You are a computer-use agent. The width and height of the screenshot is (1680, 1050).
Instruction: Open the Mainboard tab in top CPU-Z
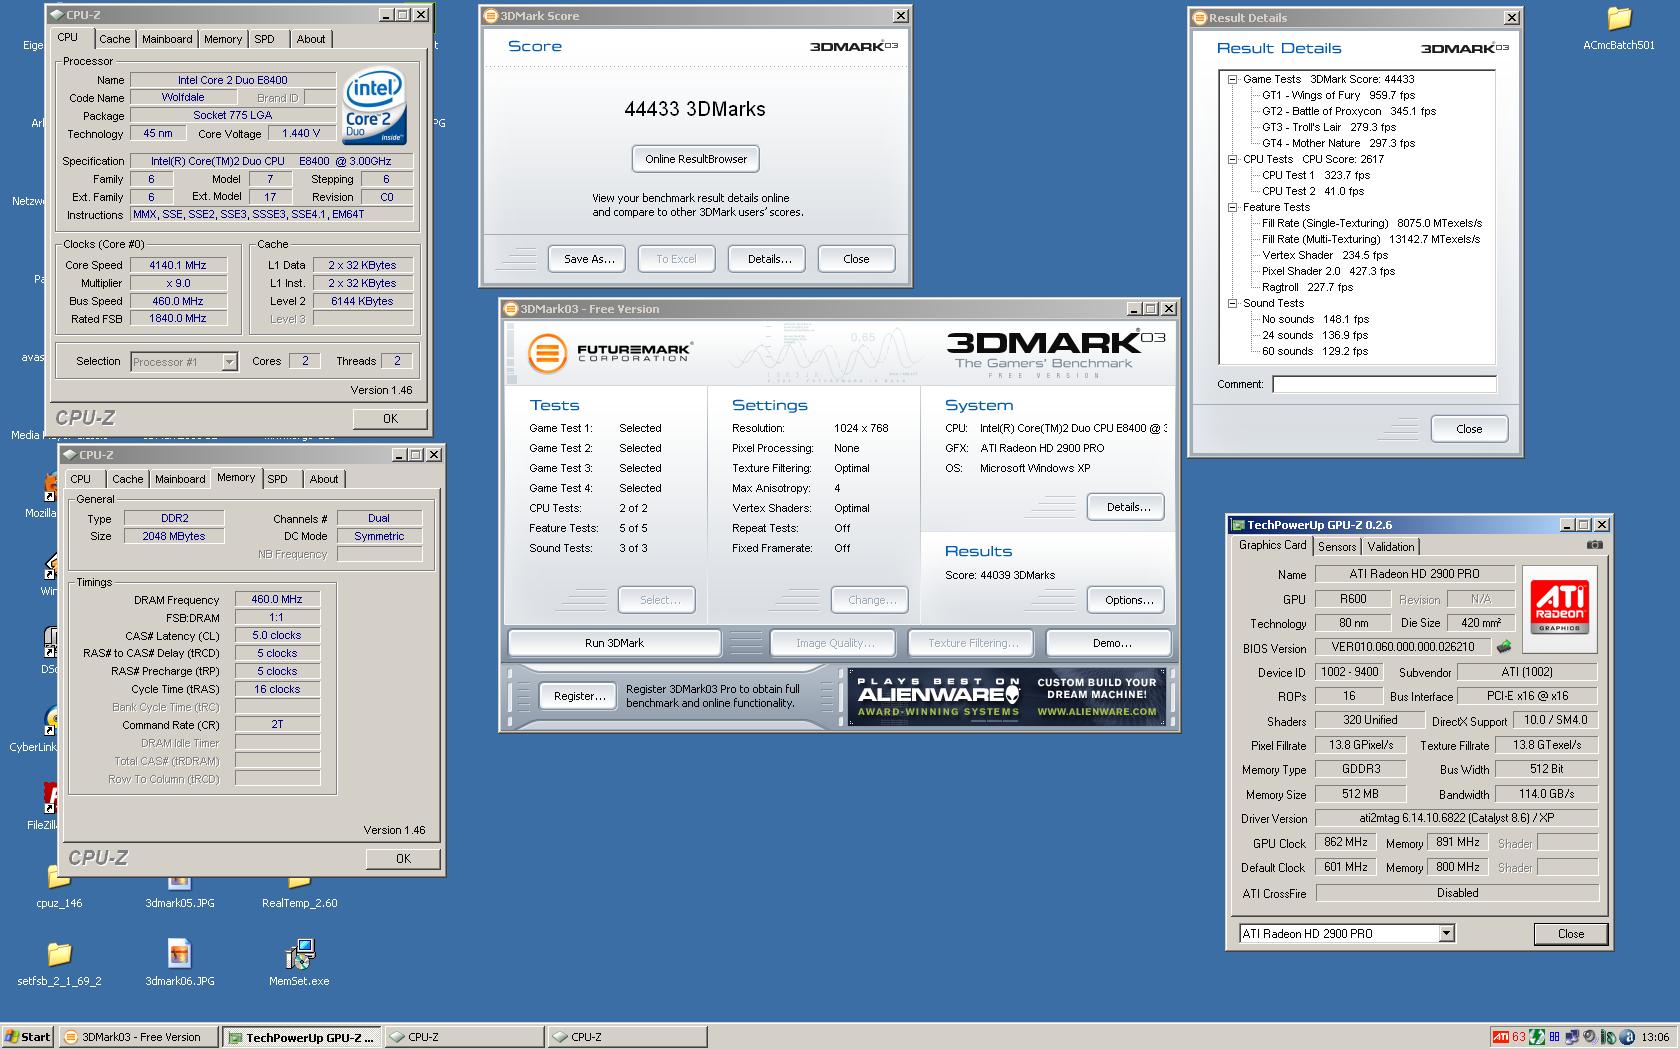pyautogui.click(x=167, y=39)
